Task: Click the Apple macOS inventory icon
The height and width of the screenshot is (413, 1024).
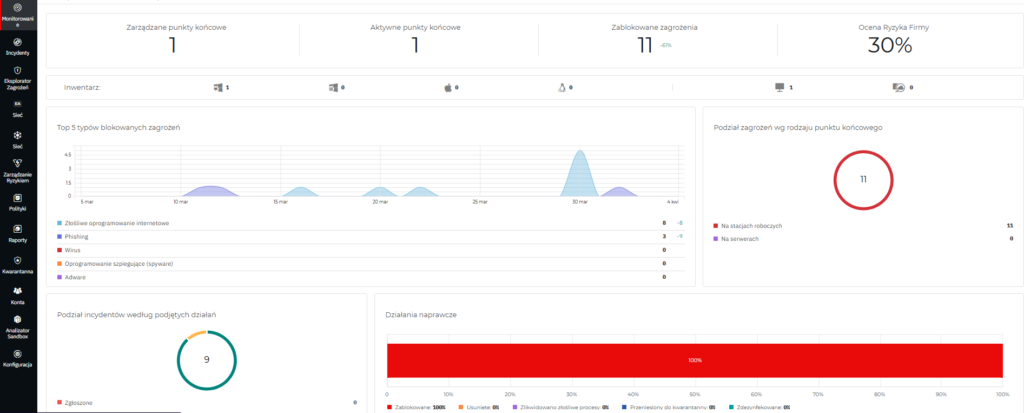Action: coord(448,88)
